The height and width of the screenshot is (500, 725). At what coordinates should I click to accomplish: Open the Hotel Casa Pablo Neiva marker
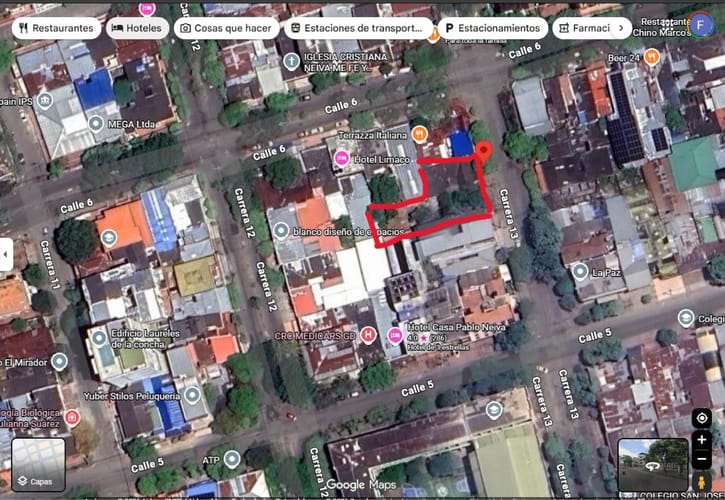click(x=395, y=335)
